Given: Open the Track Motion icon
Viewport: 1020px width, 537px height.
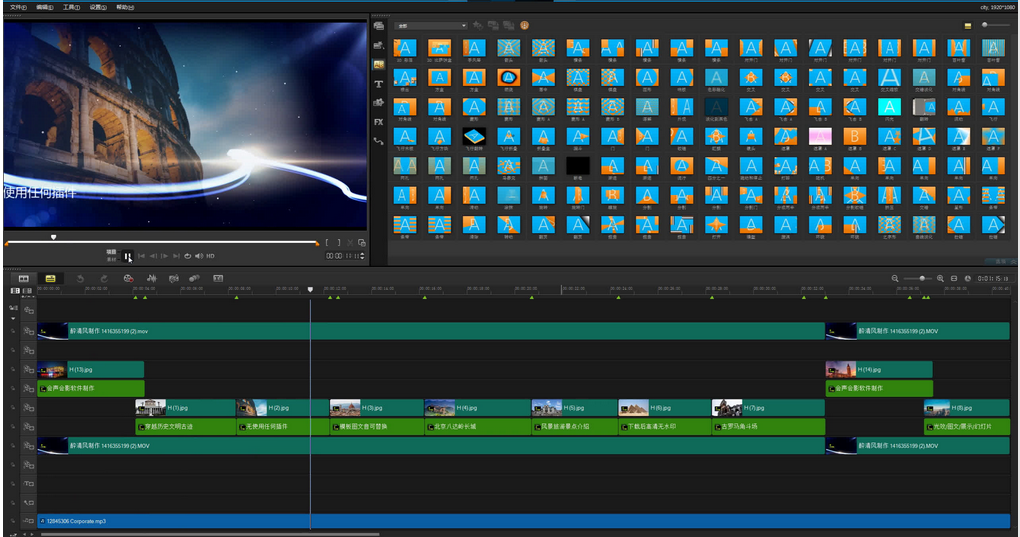Looking at the screenshot, I should pyautogui.click(x=195, y=278).
